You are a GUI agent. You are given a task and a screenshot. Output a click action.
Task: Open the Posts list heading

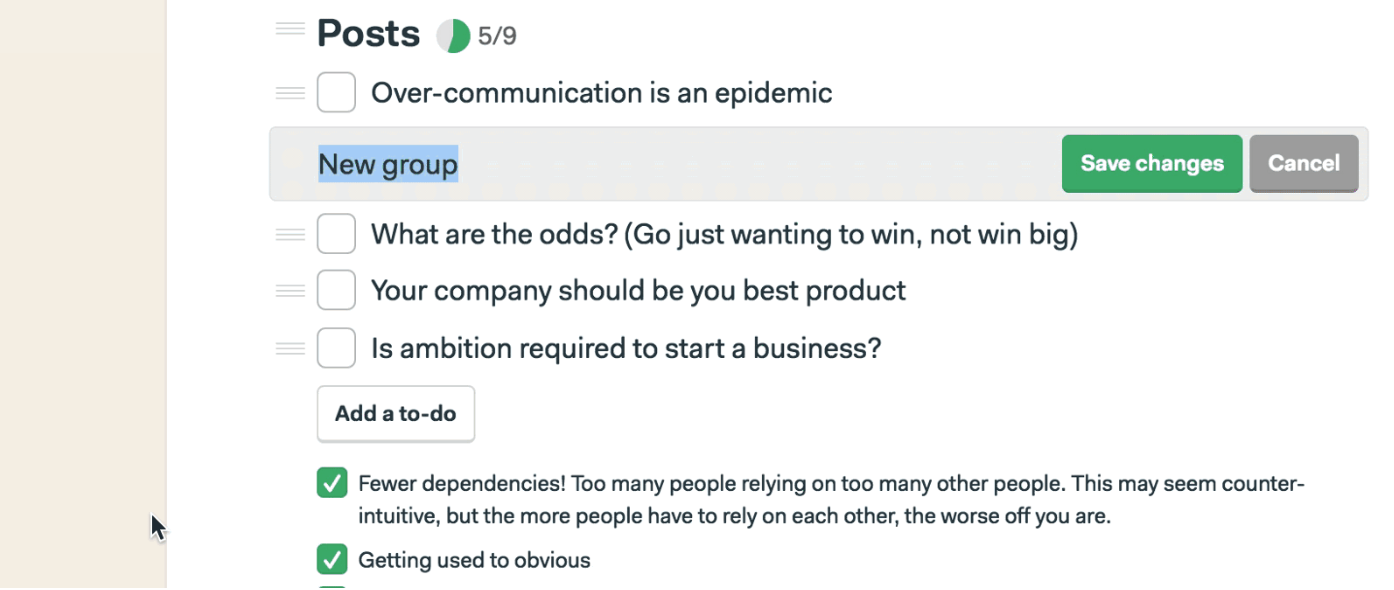[368, 34]
